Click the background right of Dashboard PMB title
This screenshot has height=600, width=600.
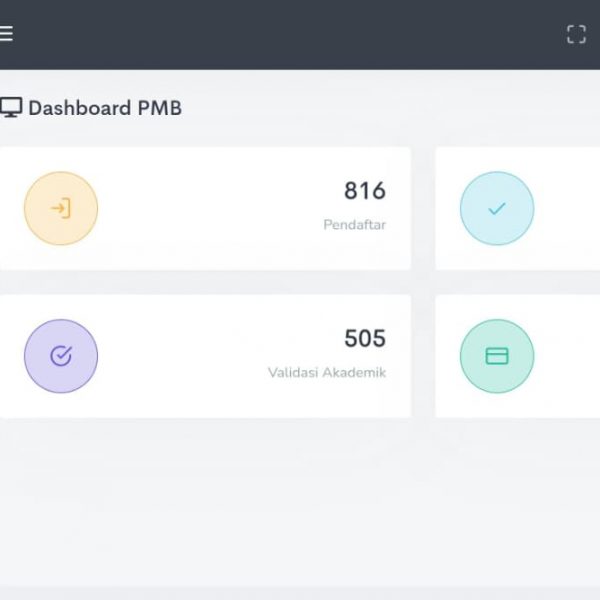(x=400, y=108)
